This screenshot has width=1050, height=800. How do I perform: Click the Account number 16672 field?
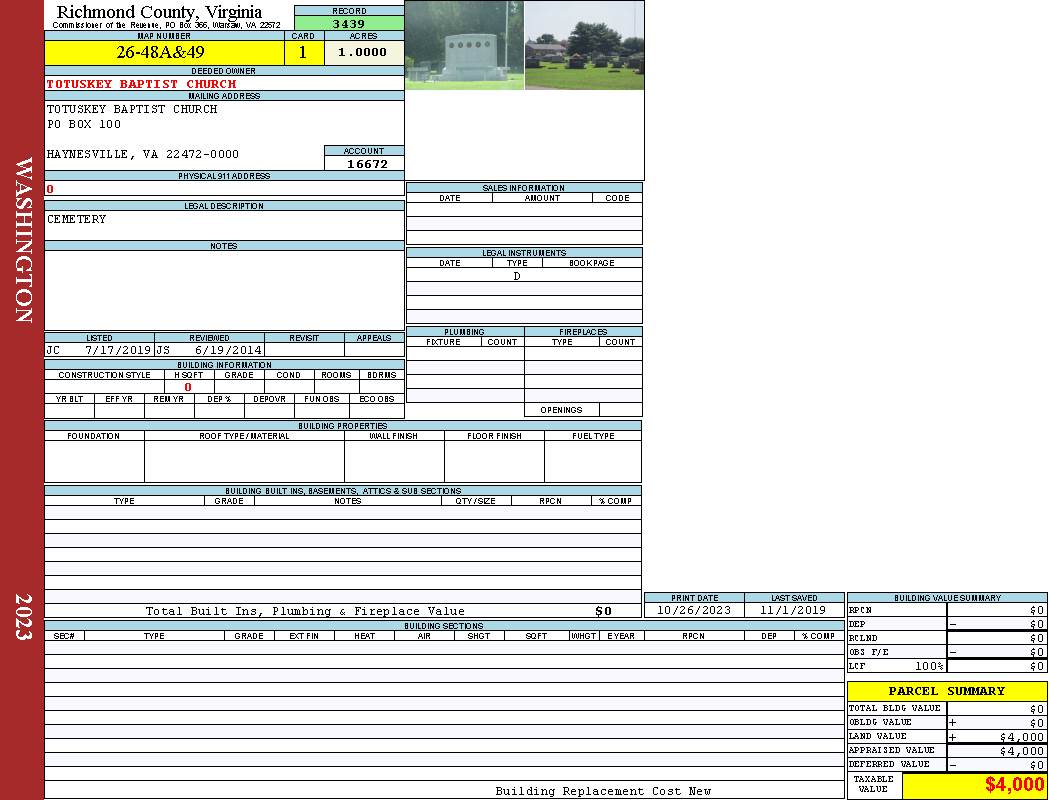366,164
